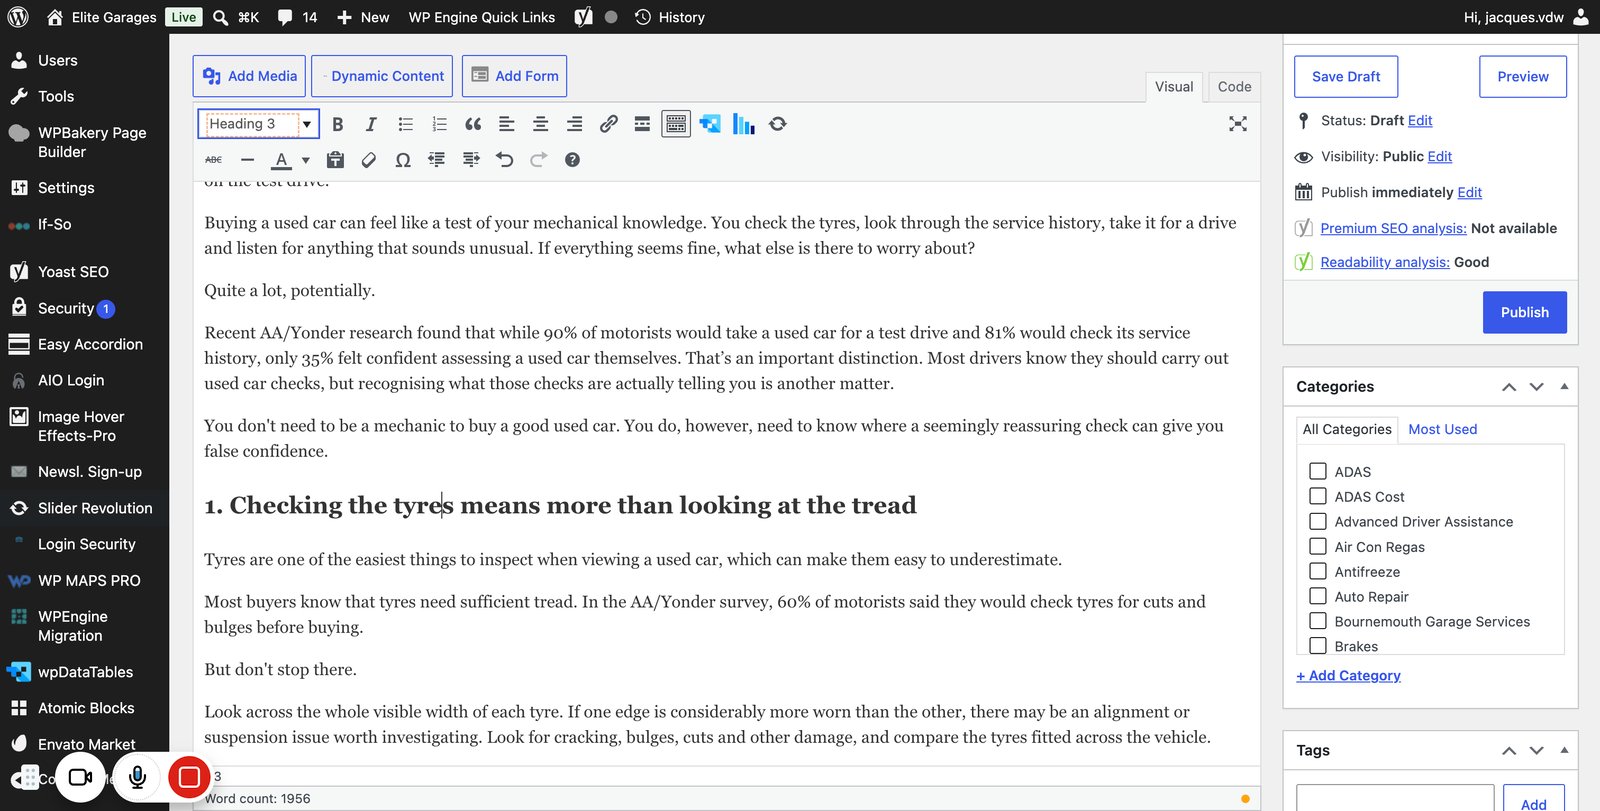
Task: Open Slider Revolution from admin menu
Action: pos(95,508)
